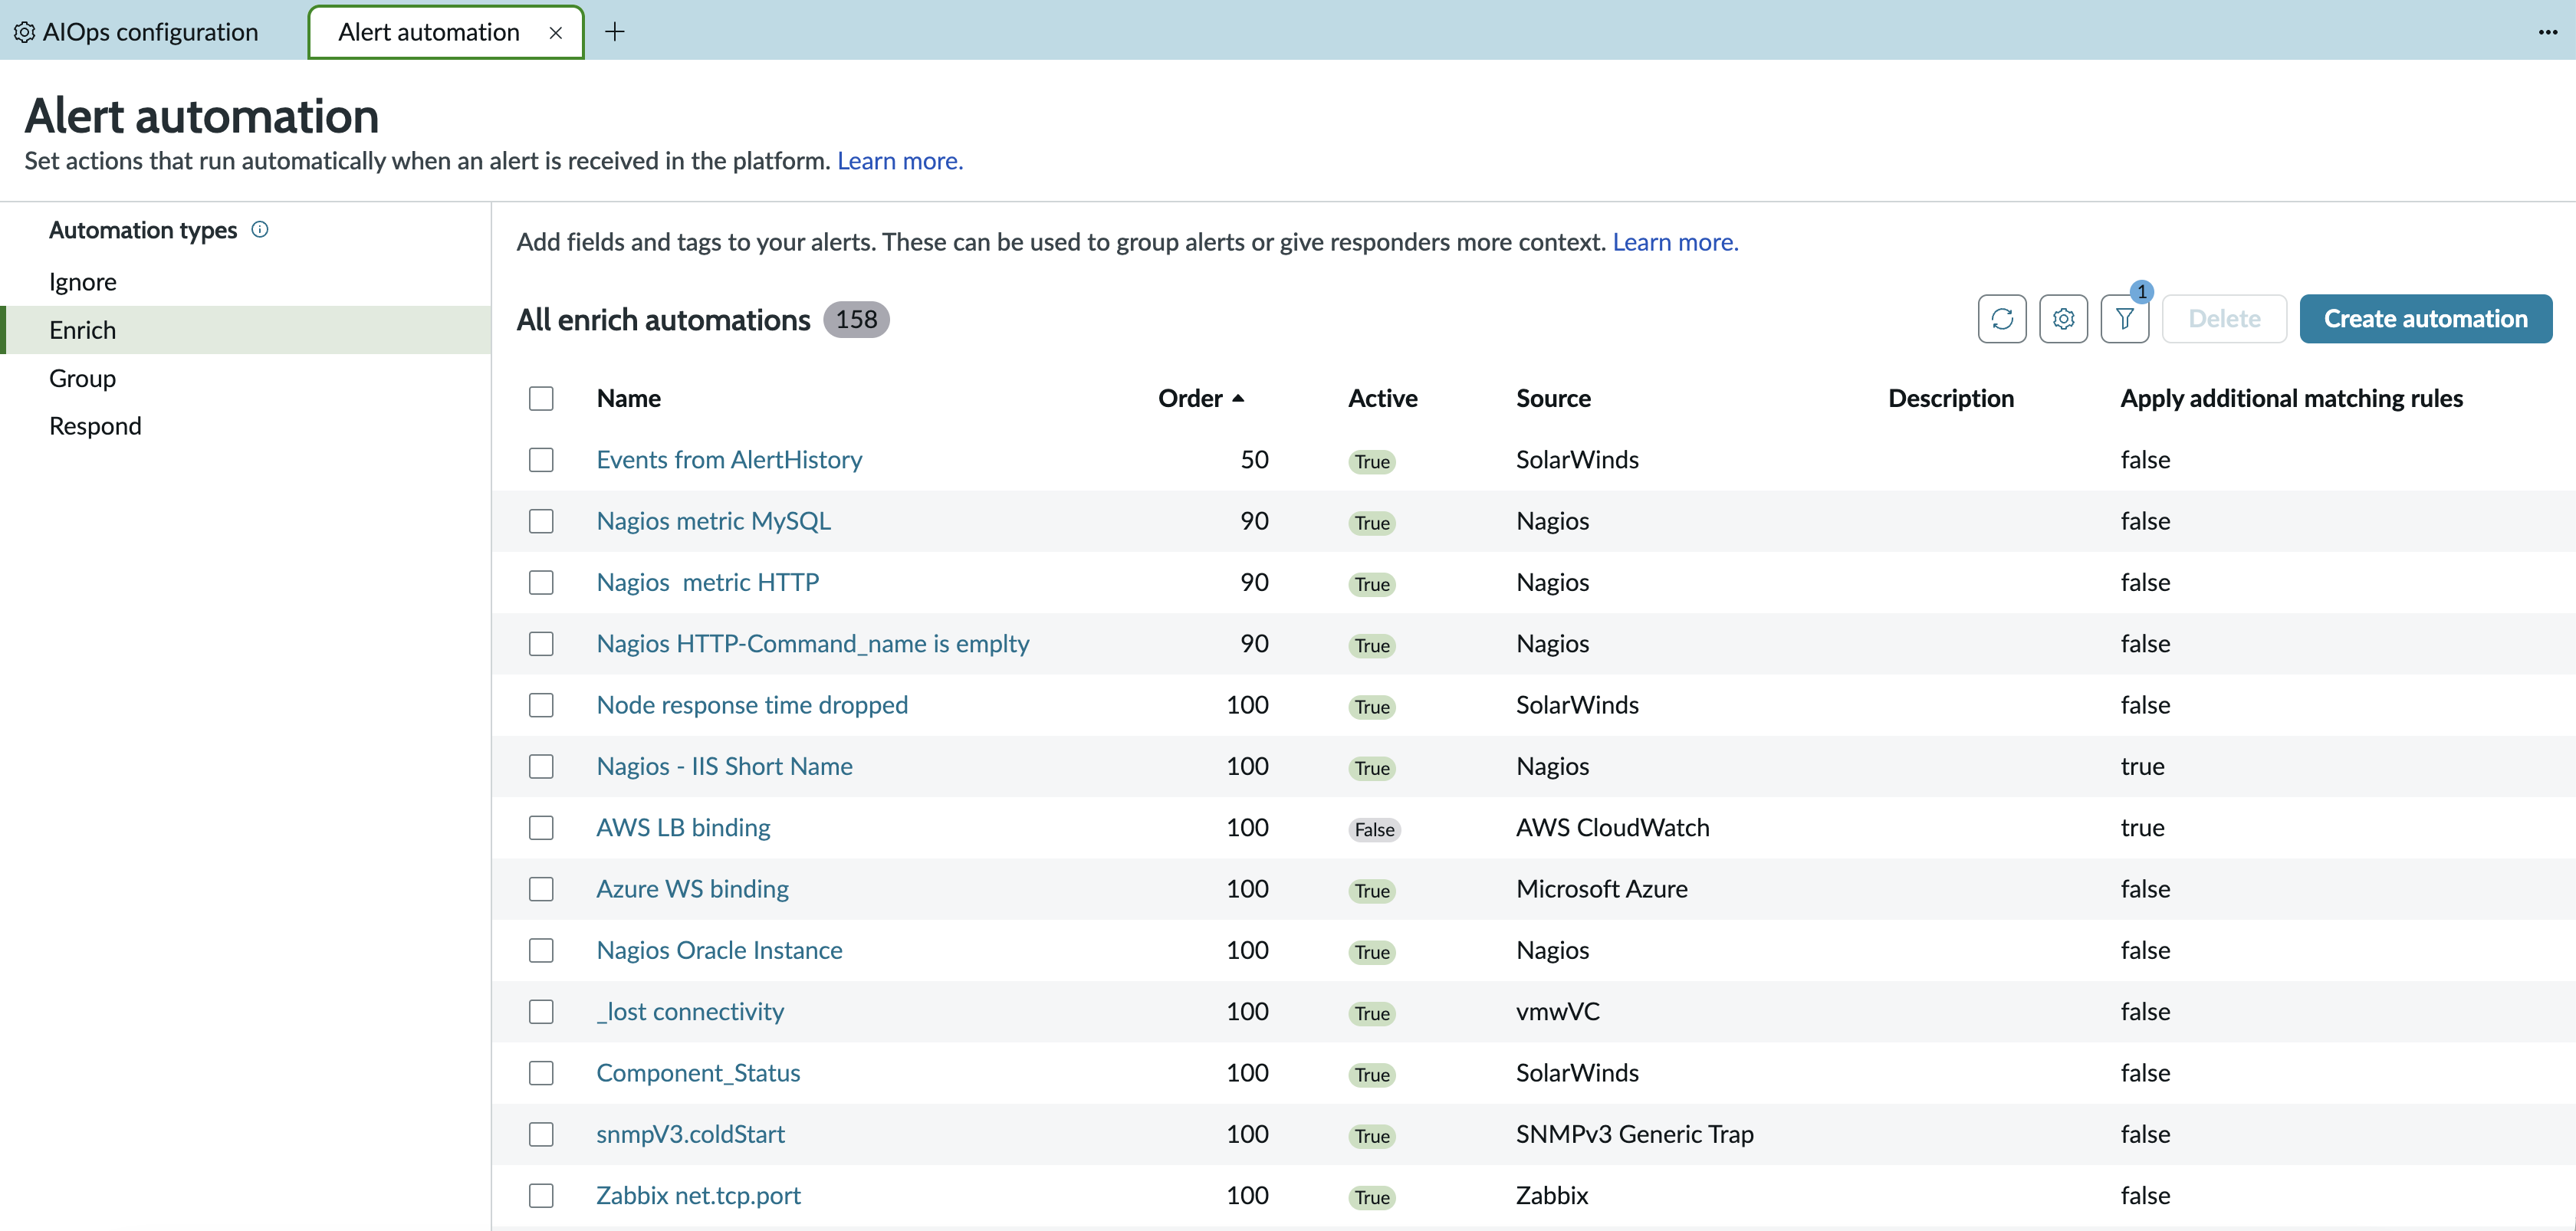
Task: Click Apply additional matching rules header
Action: 2291,398
